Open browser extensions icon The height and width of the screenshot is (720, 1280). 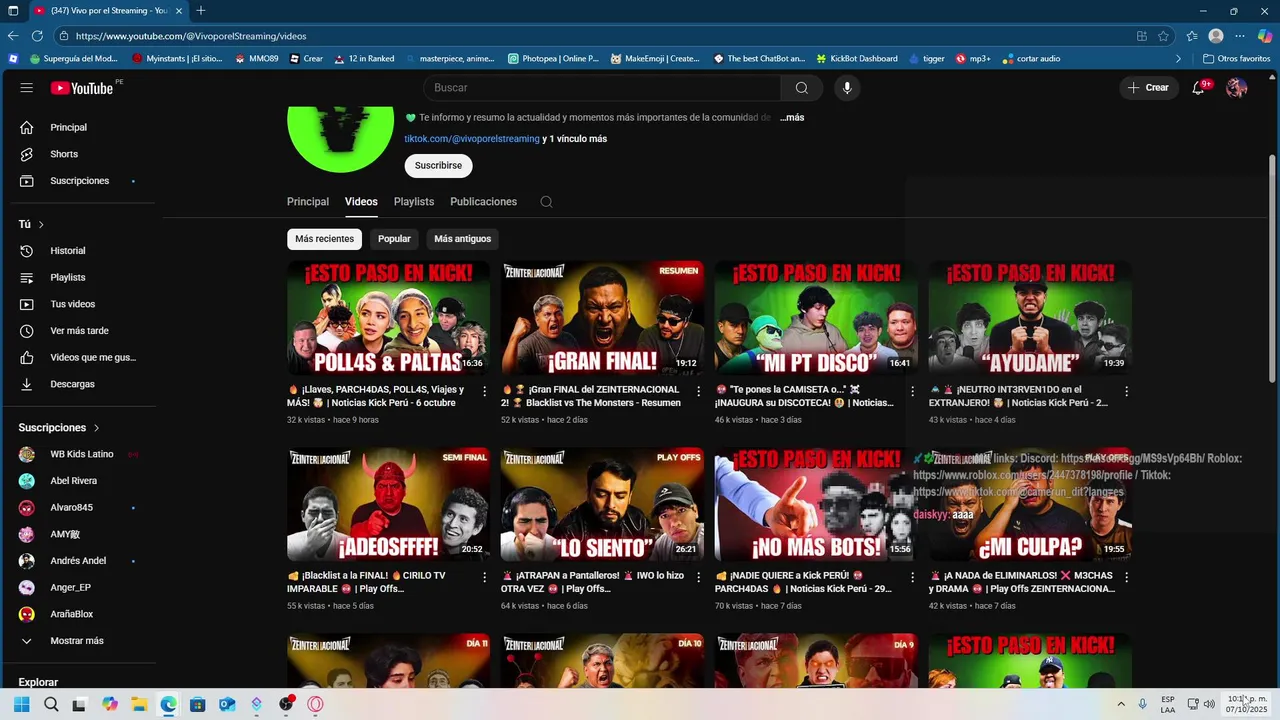1142,36
